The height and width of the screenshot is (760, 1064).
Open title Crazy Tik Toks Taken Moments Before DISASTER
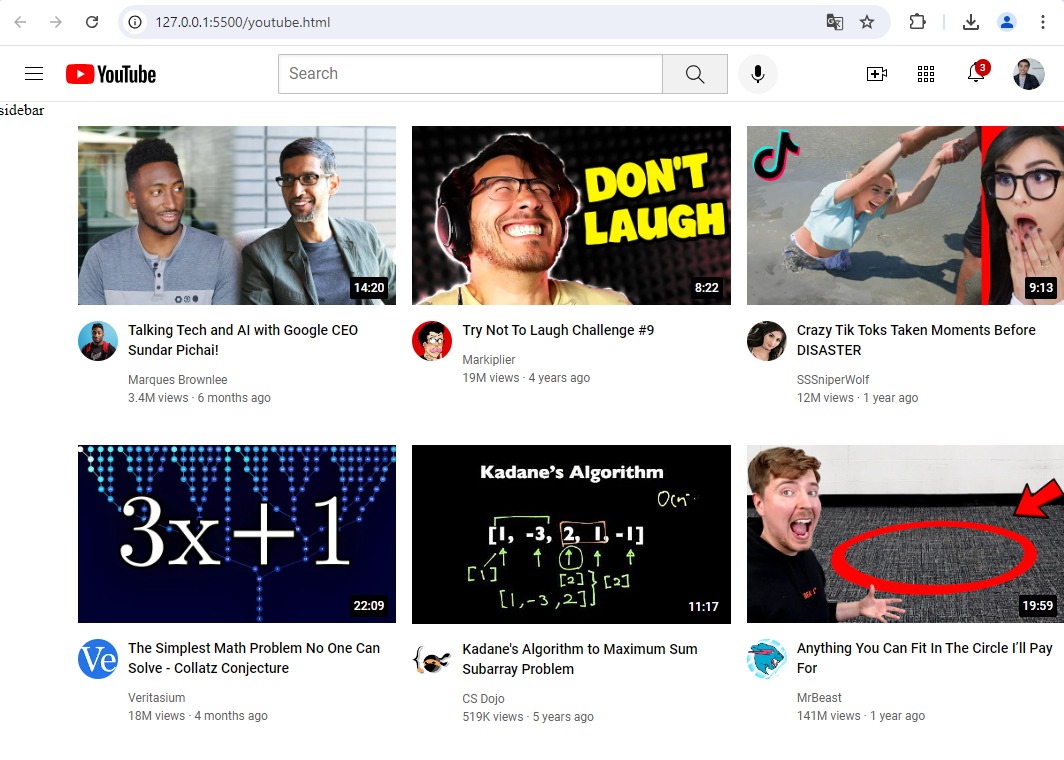pos(916,340)
